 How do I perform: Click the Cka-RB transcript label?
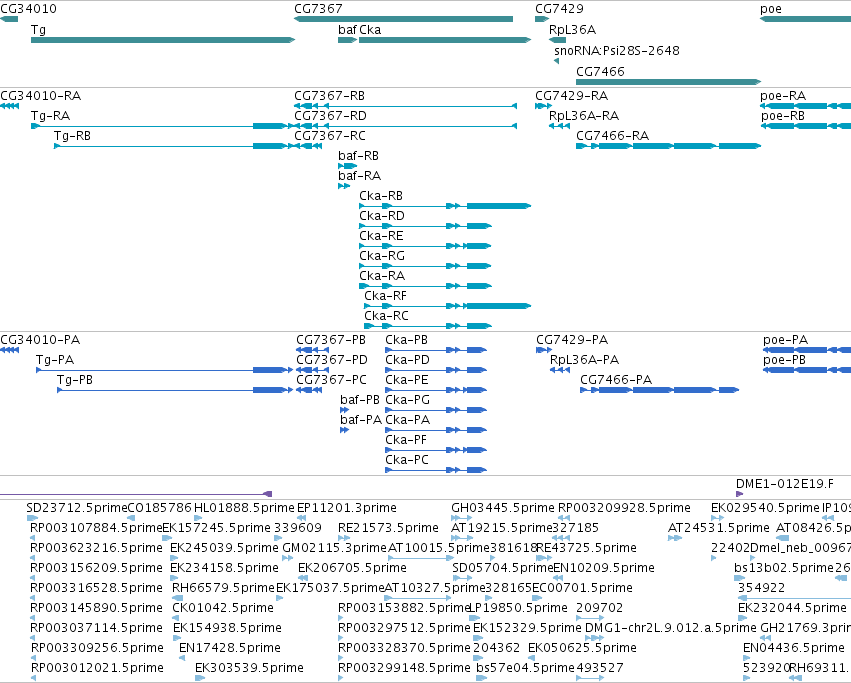point(381,196)
